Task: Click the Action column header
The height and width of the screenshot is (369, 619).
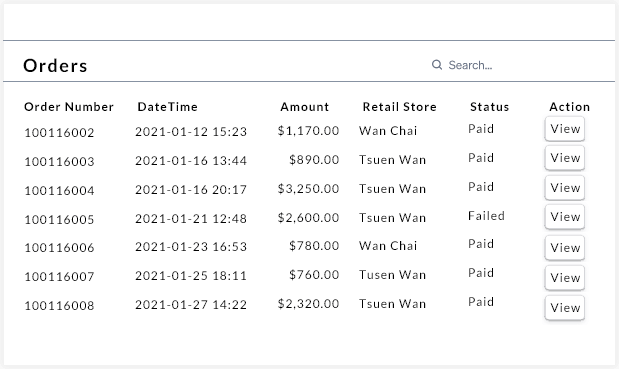Action: [x=570, y=107]
